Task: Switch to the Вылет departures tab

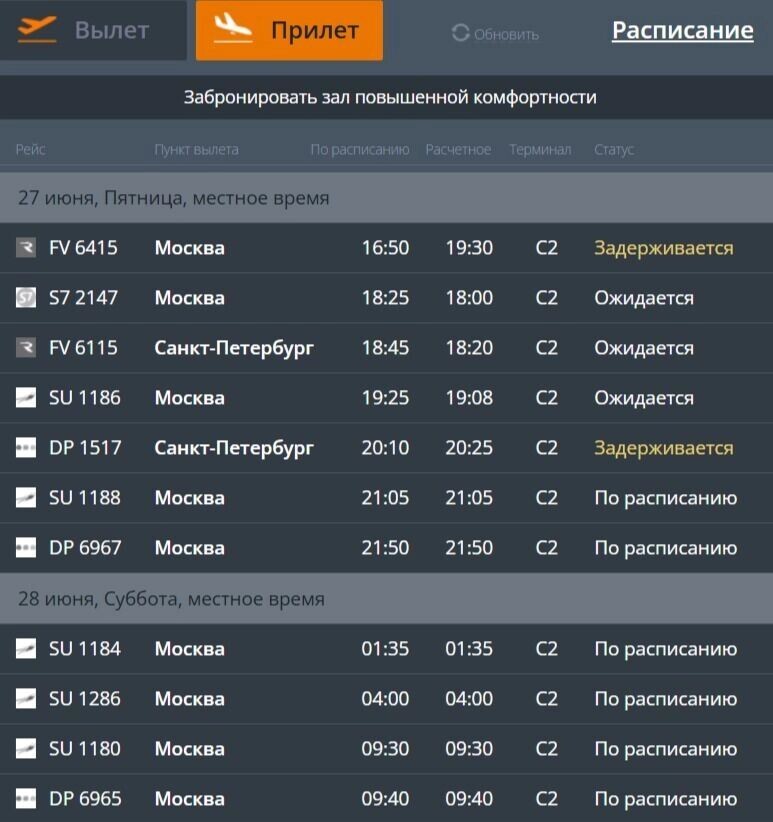Action: click(x=95, y=30)
